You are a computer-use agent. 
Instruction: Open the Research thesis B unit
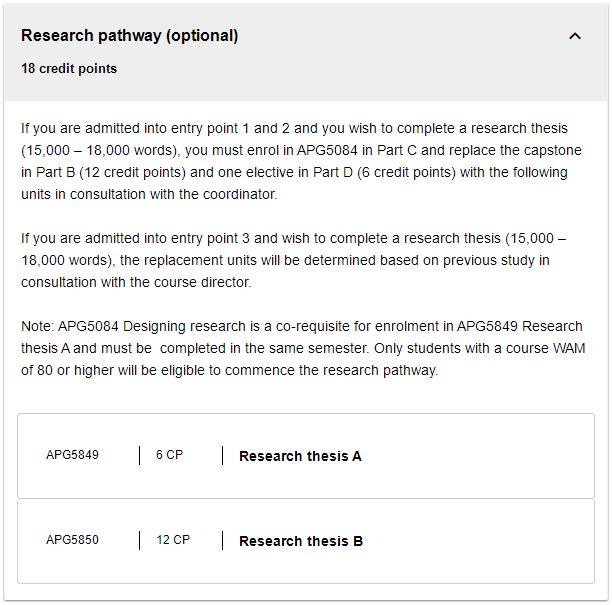[x=300, y=541]
